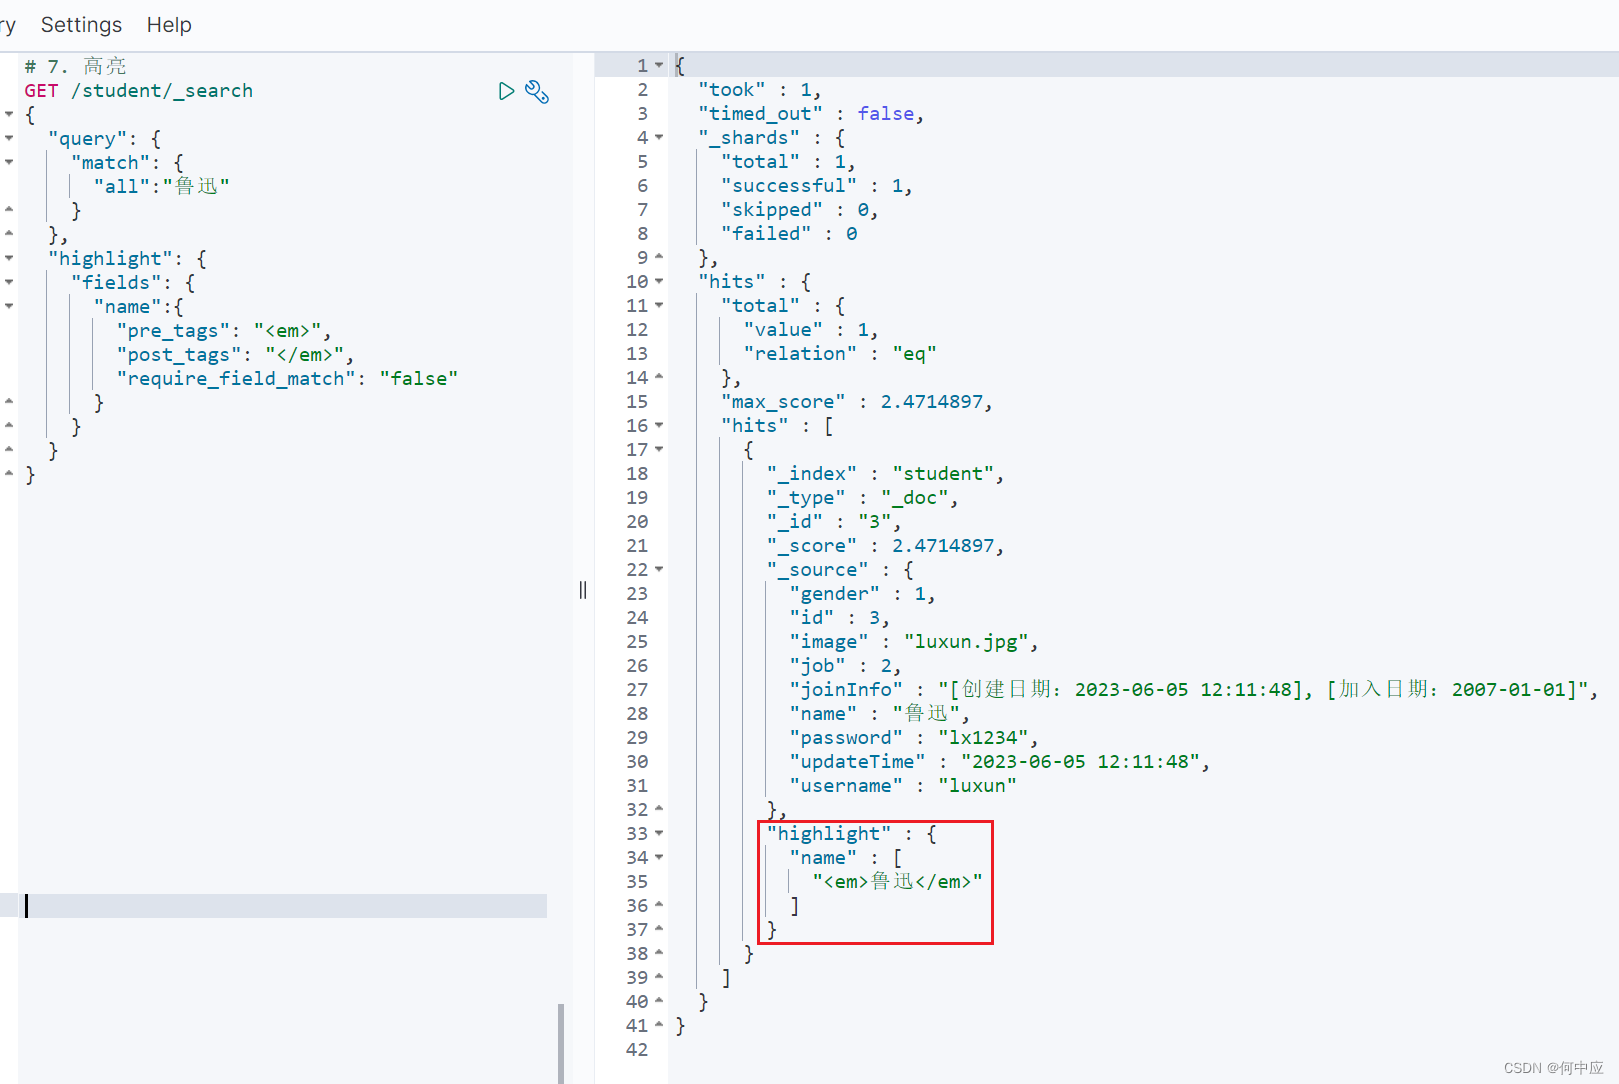This screenshot has width=1619, height=1084.
Task: Click the GET method keyword
Action: click(x=42, y=91)
